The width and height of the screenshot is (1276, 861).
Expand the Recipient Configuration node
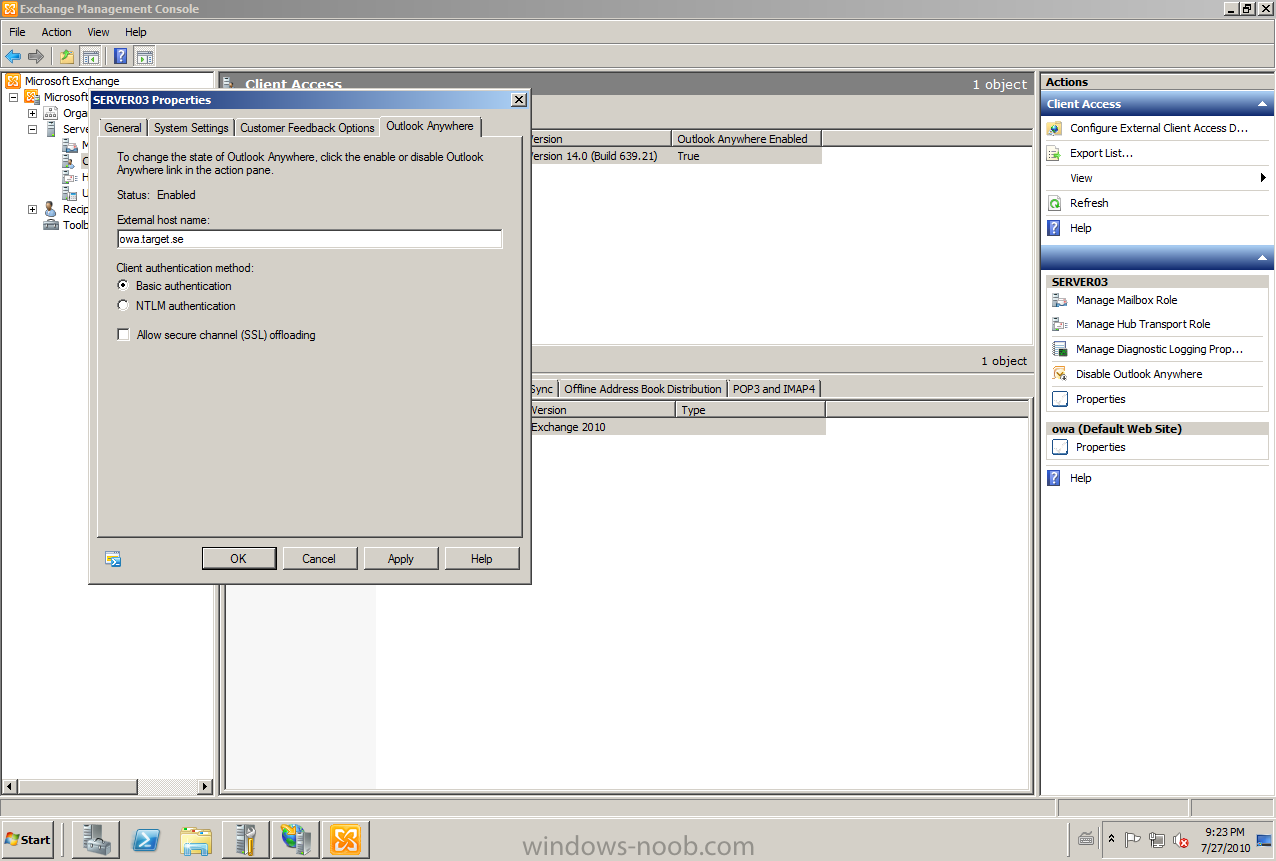pyautogui.click(x=32, y=209)
